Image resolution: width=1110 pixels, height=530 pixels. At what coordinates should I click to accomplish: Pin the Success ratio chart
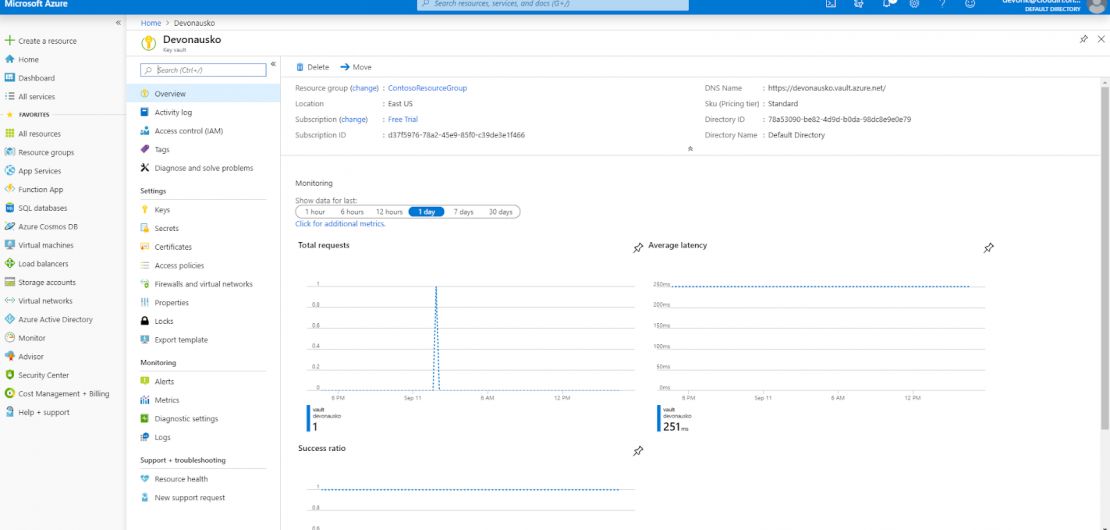click(638, 451)
